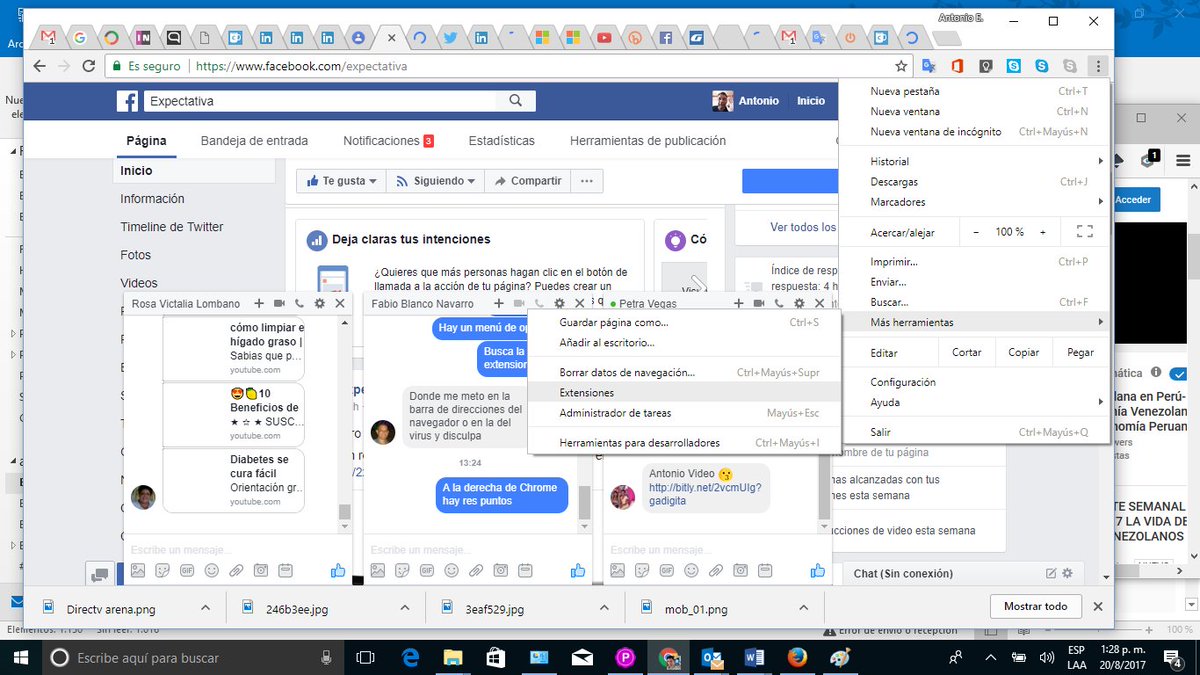Screen dimensions: 1200x675
Task: Open options caret for 3eaf529.jpg download
Action: (x=603, y=607)
